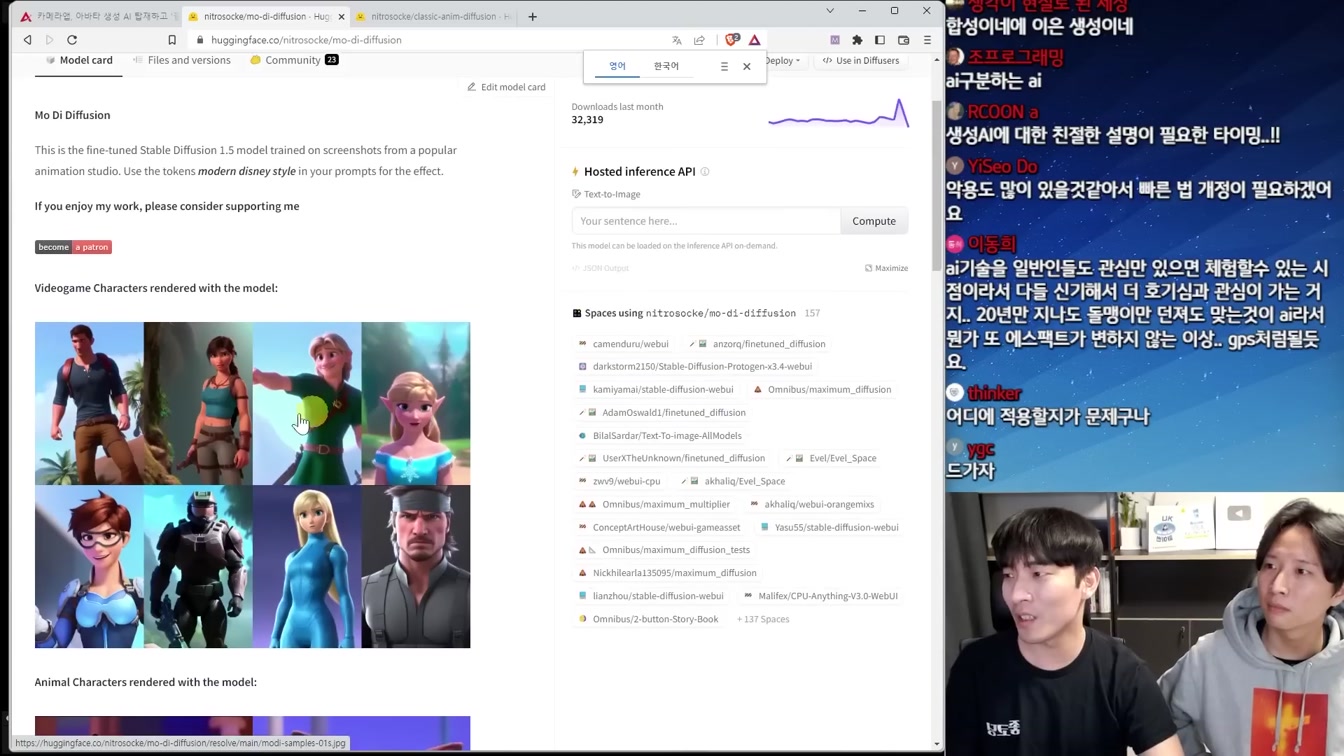This screenshot has height=756, width=1344.
Task: Open ConceptArtHouse/webui-gameasset space
Action: pos(659,527)
